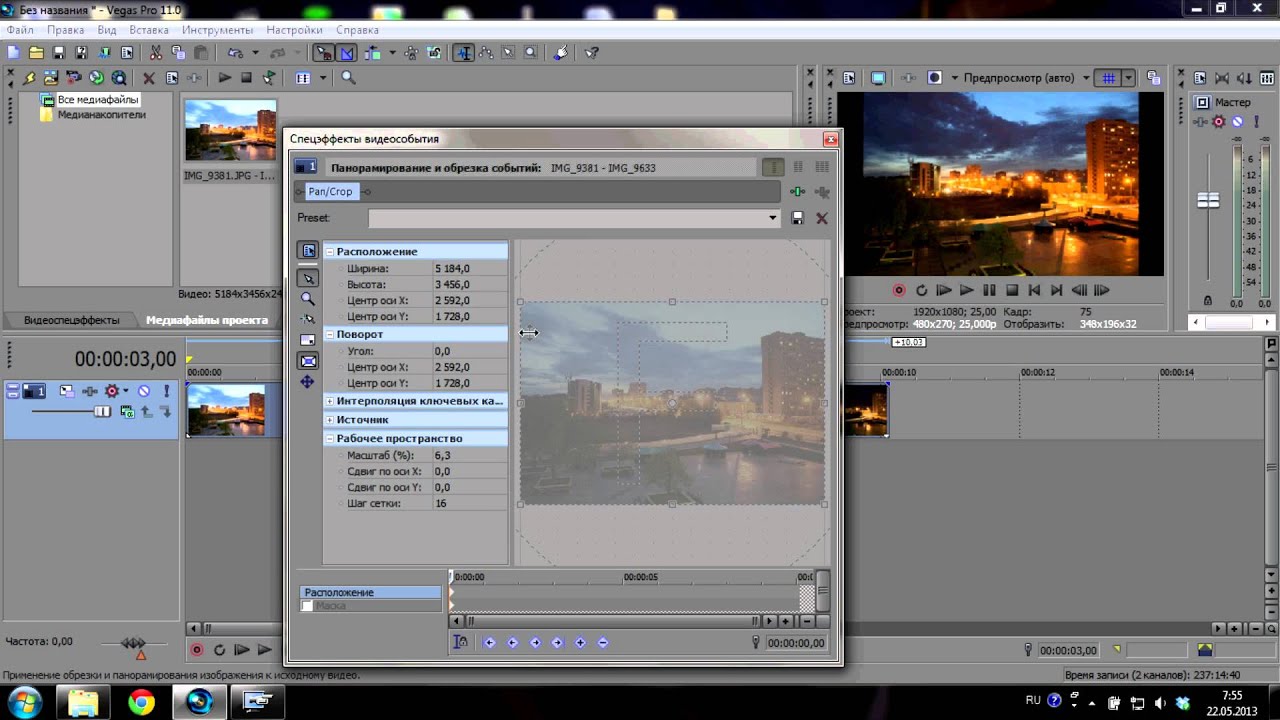Click the first keyframe diamond button

tap(490, 643)
